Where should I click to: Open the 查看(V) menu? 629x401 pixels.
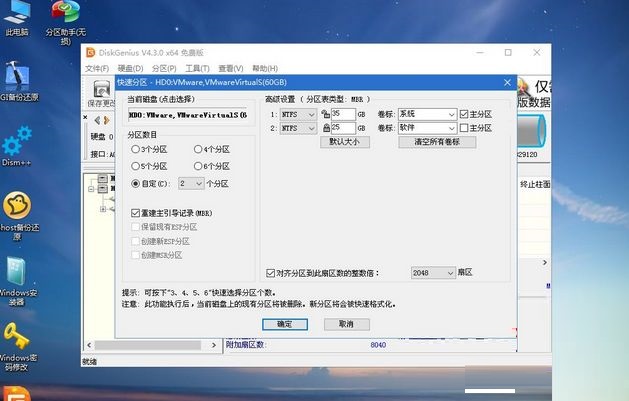231,69
